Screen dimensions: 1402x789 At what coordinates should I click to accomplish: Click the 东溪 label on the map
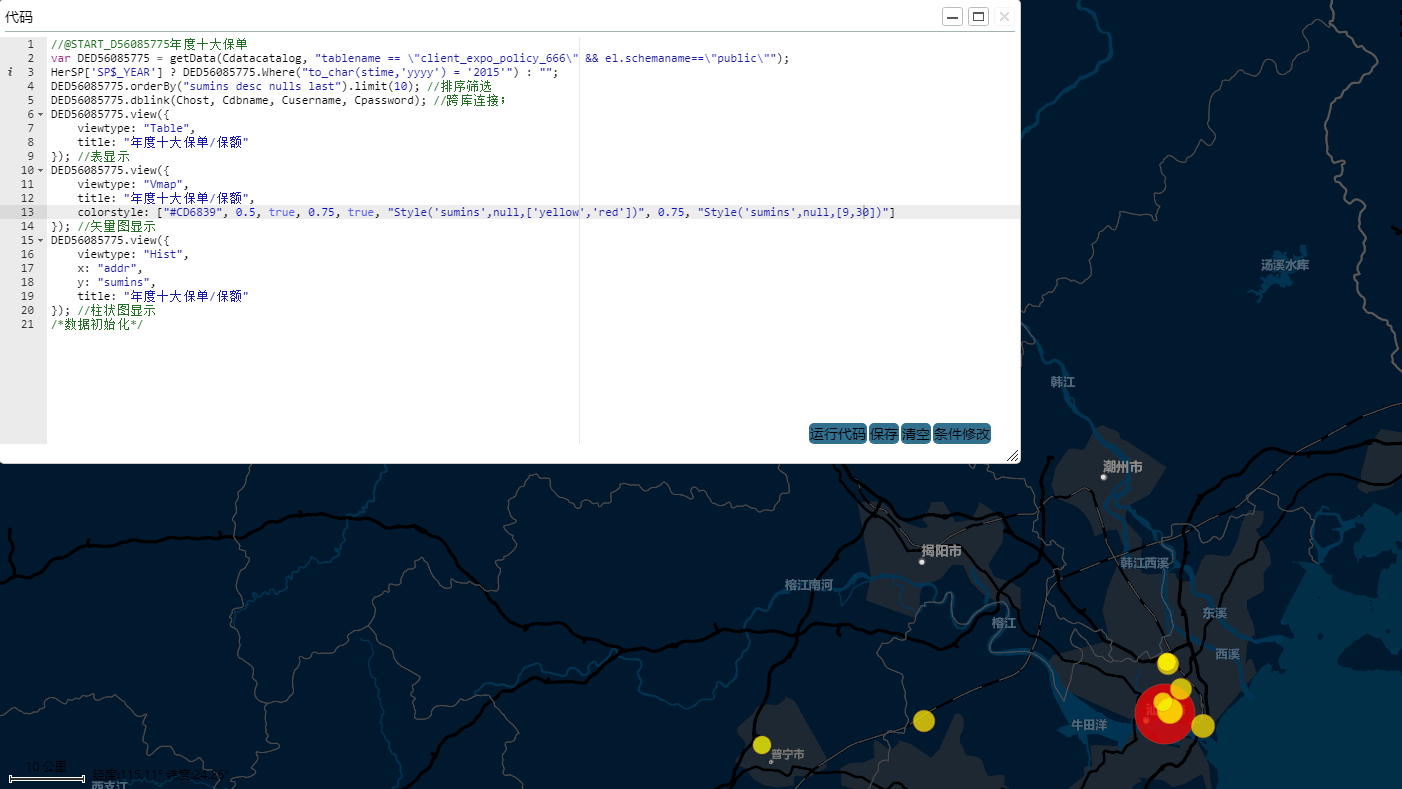coord(1214,613)
